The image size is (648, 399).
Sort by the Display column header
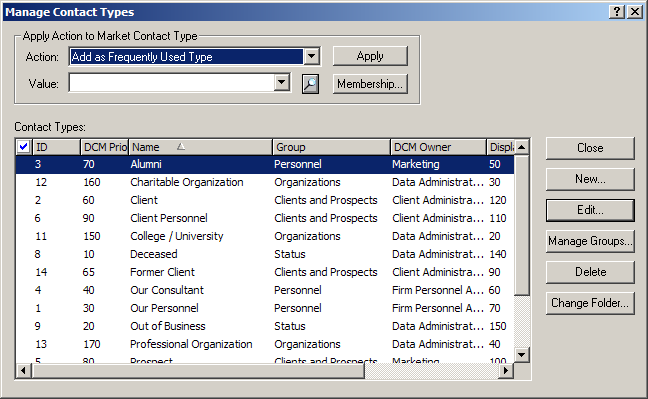click(x=500, y=147)
